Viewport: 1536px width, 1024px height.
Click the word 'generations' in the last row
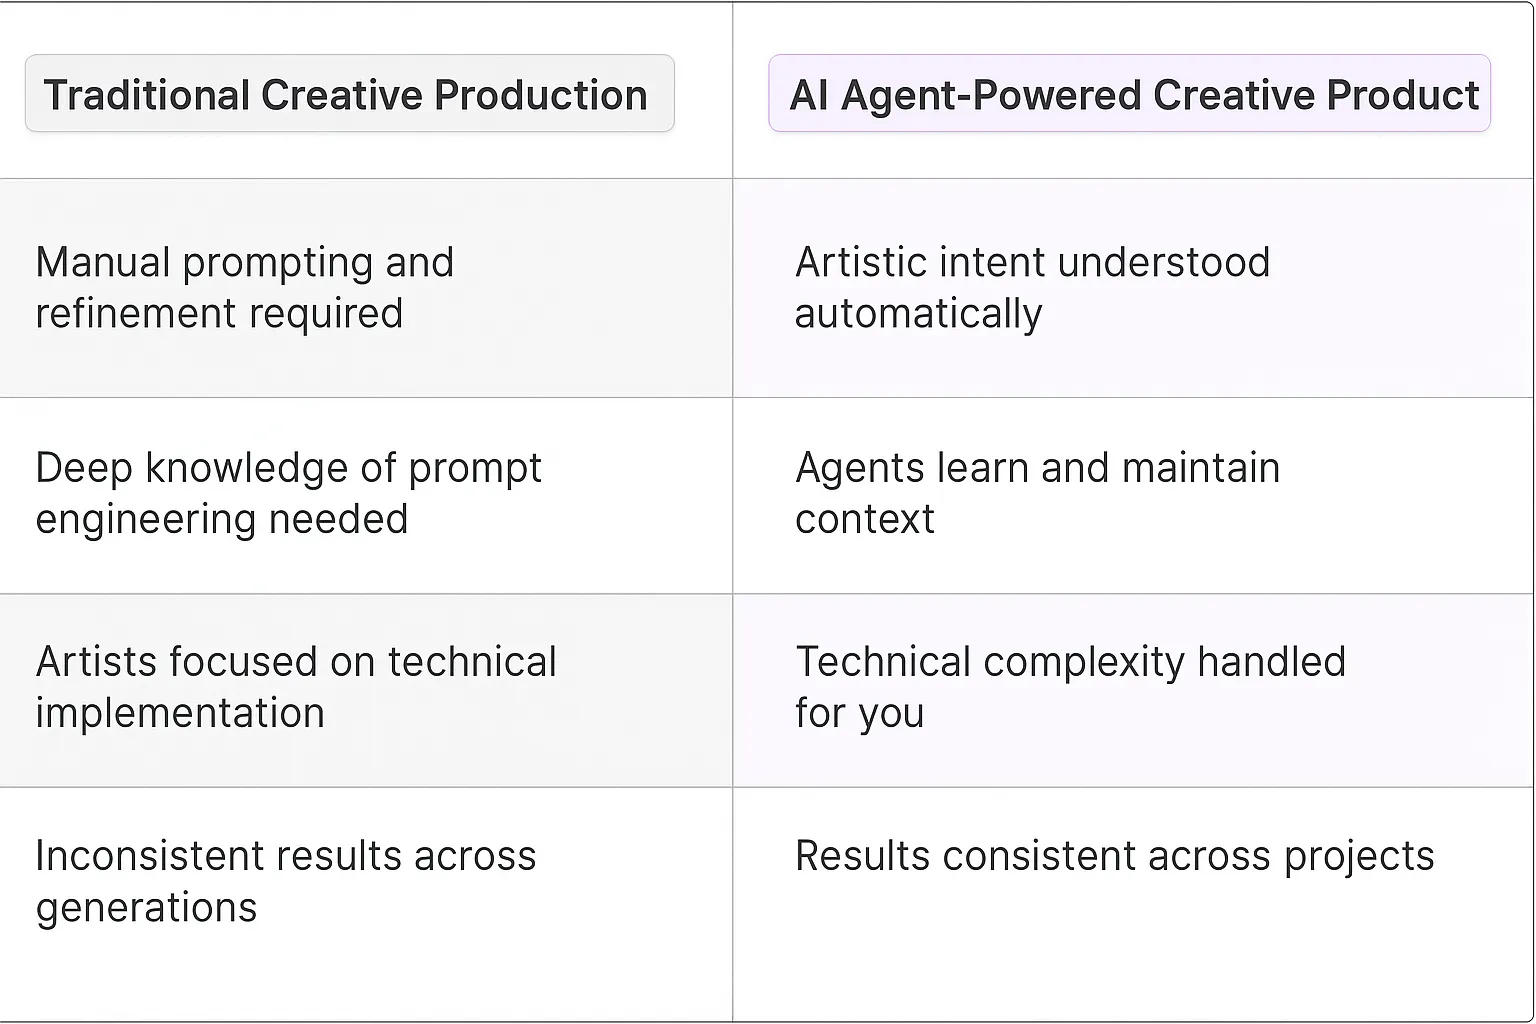pos(146,908)
